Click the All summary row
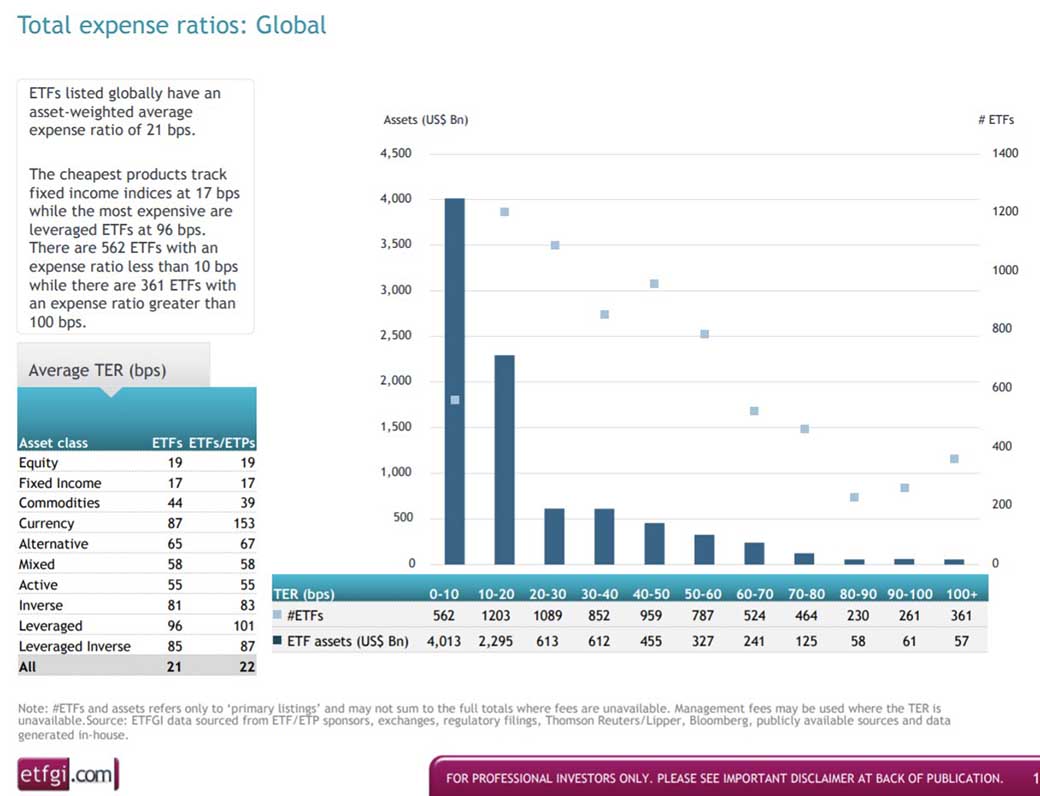This screenshot has width=1040, height=796. [137, 667]
